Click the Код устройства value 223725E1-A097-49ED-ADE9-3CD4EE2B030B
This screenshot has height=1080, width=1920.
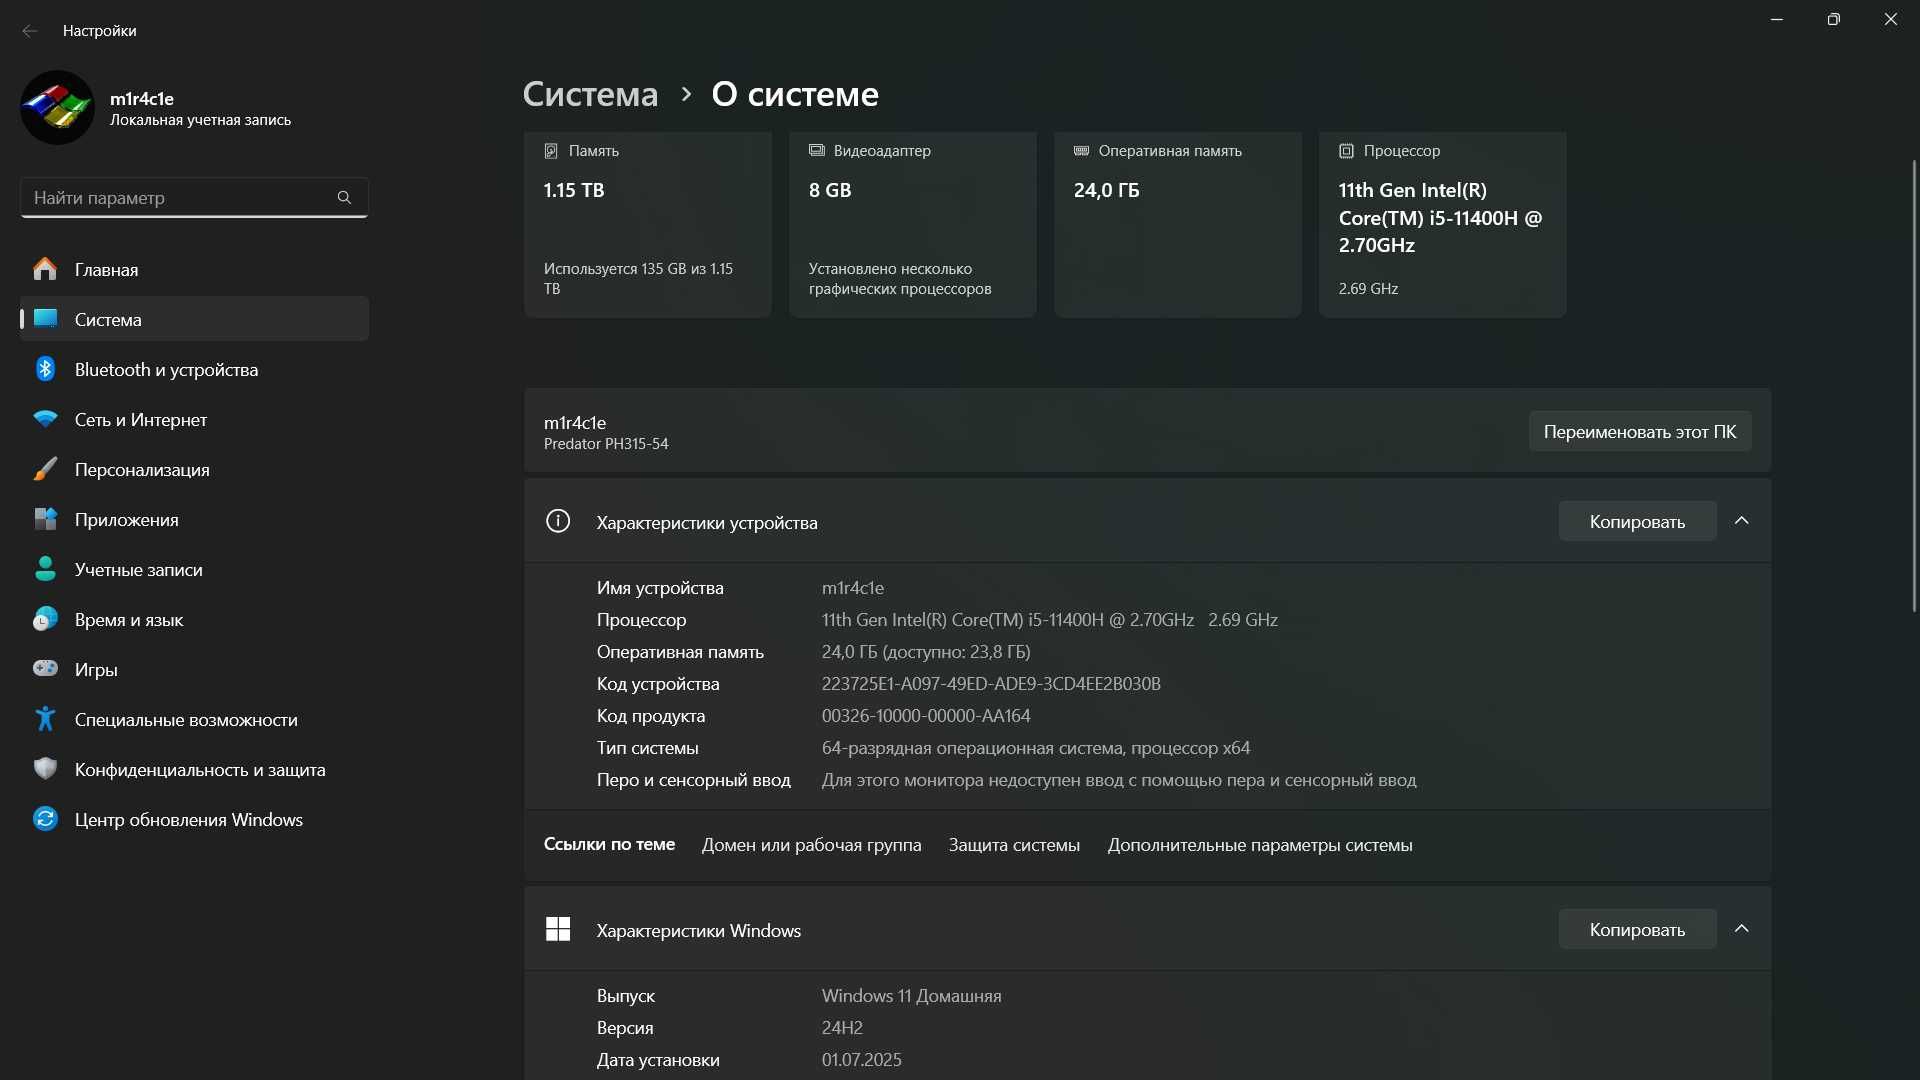991,684
